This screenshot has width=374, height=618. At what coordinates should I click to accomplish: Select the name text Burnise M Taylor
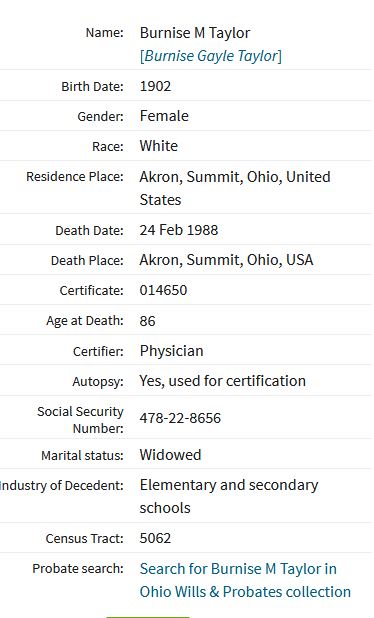195,33
